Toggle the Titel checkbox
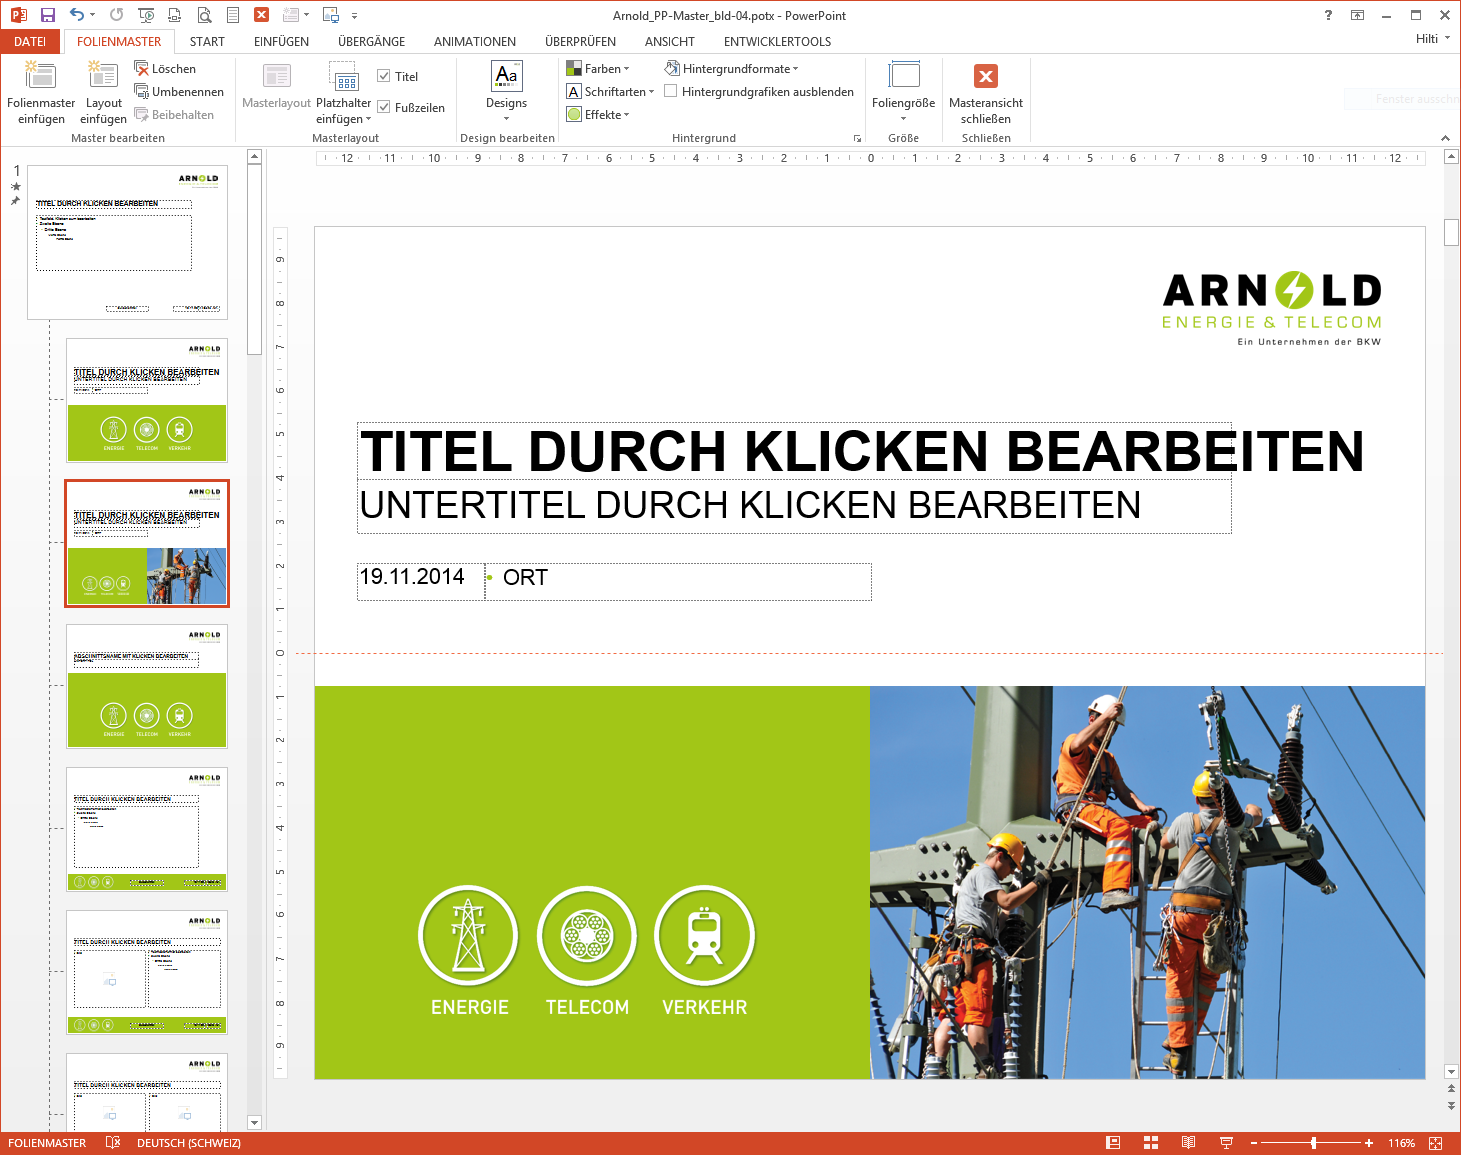 [384, 76]
